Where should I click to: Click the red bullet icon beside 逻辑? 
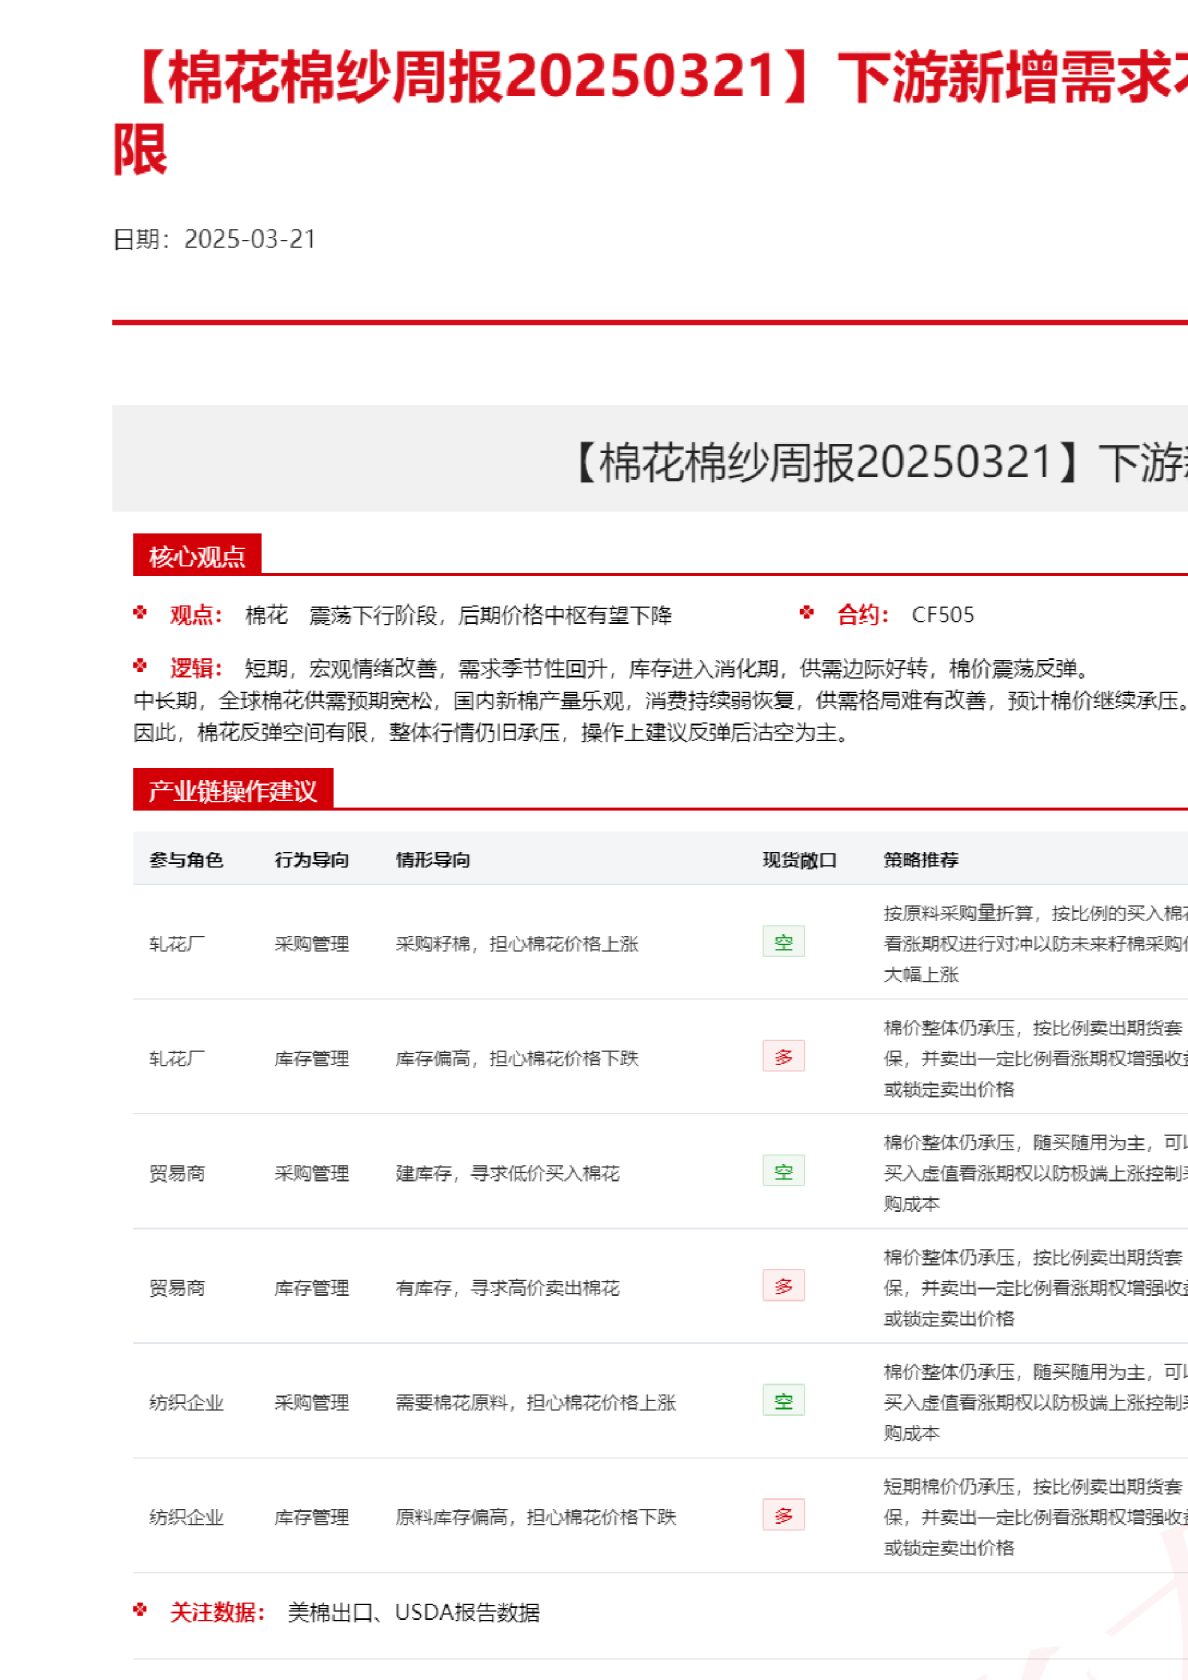(140, 666)
